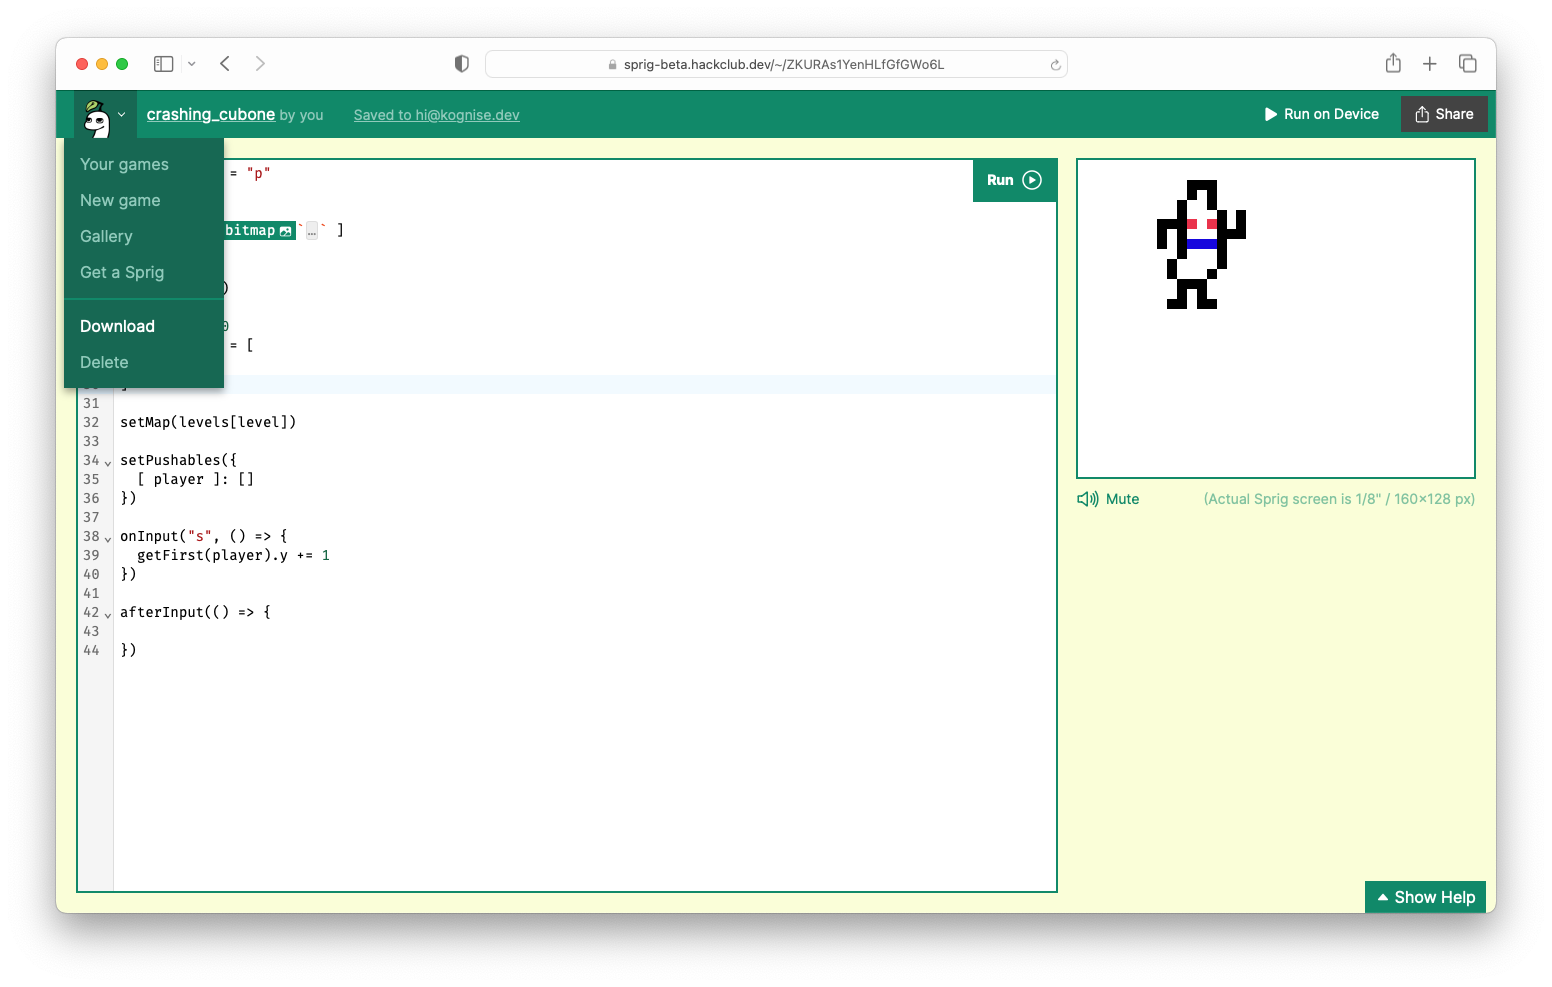This screenshot has height=987, width=1552.
Task: Click the play icon inside the Run button
Action: coord(1031,180)
